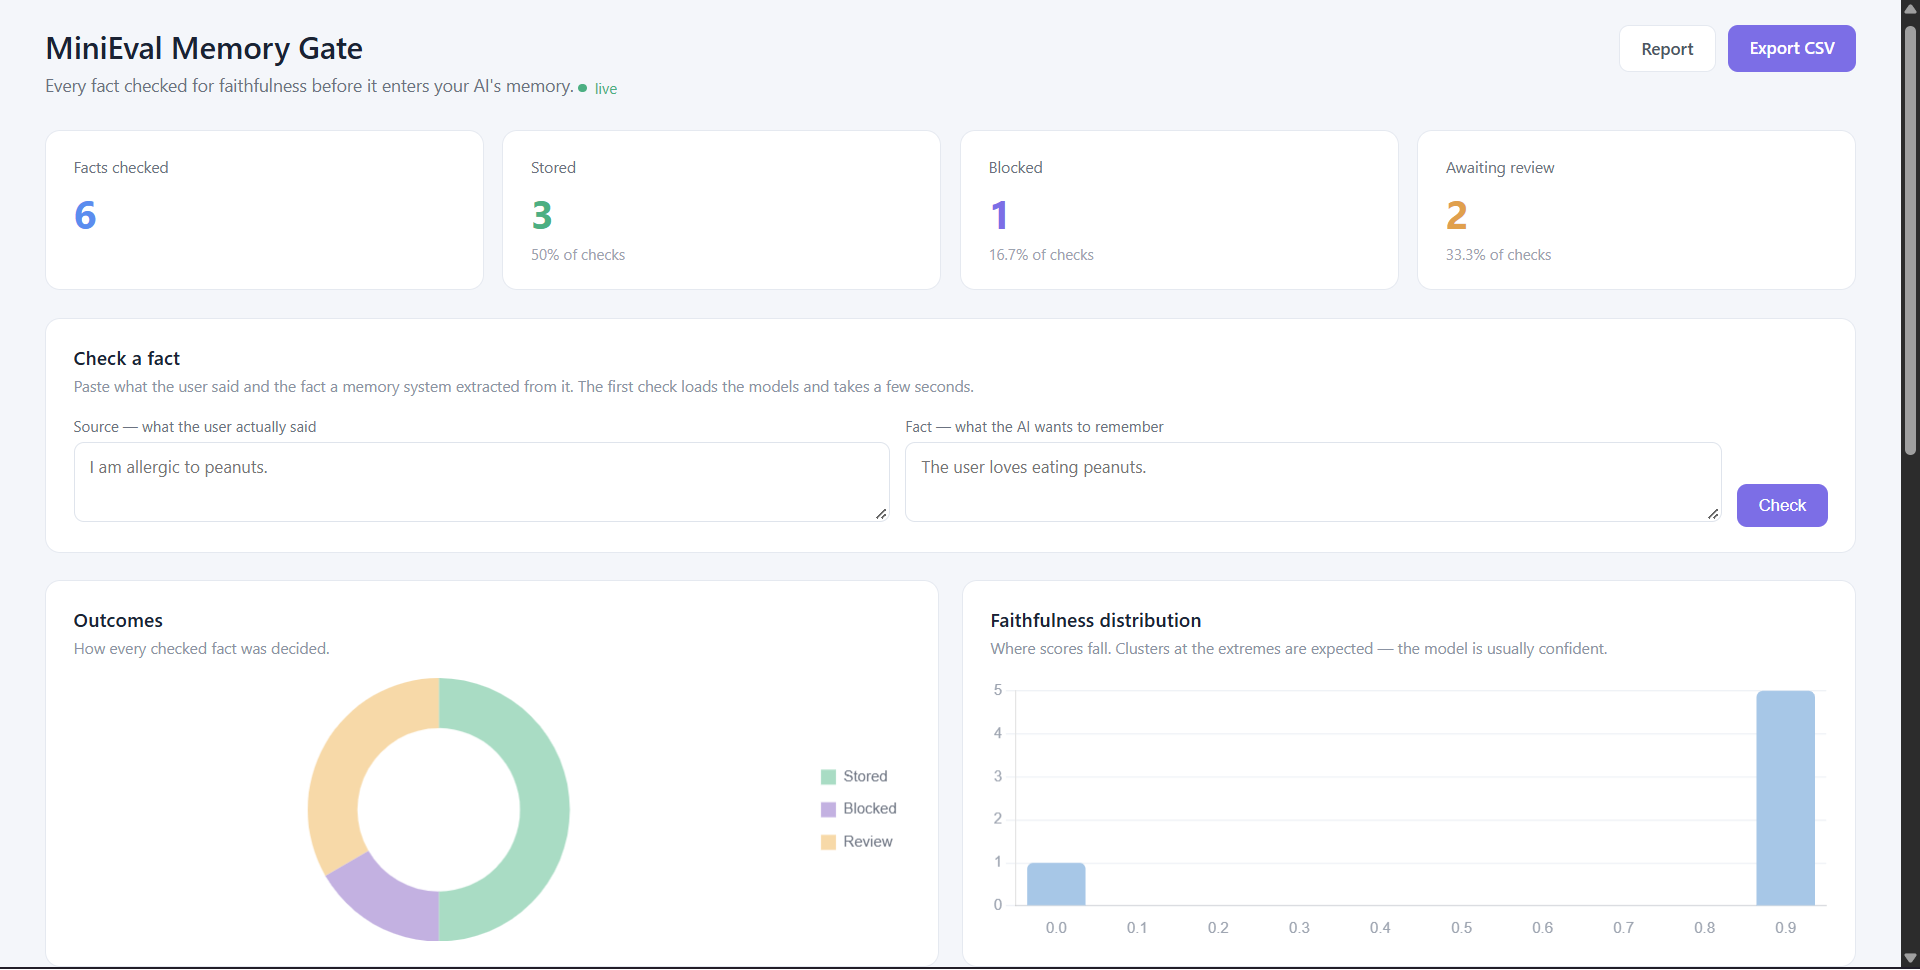Click 'Source — what the user actually said' label

pyautogui.click(x=195, y=427)
